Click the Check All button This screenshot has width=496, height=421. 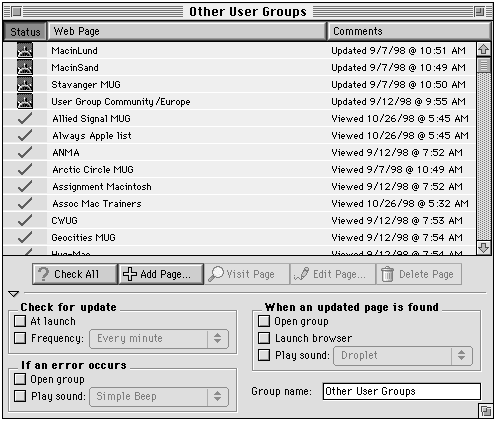pos(75,274)
